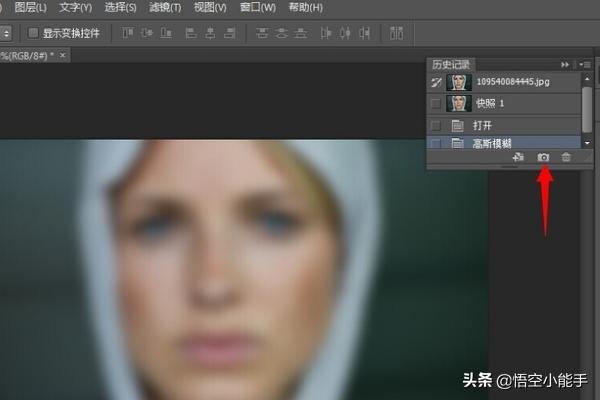Create new document from current state icon
Image resolution: width=600 pixels, height=400 pixels.
tap(518, 158)
